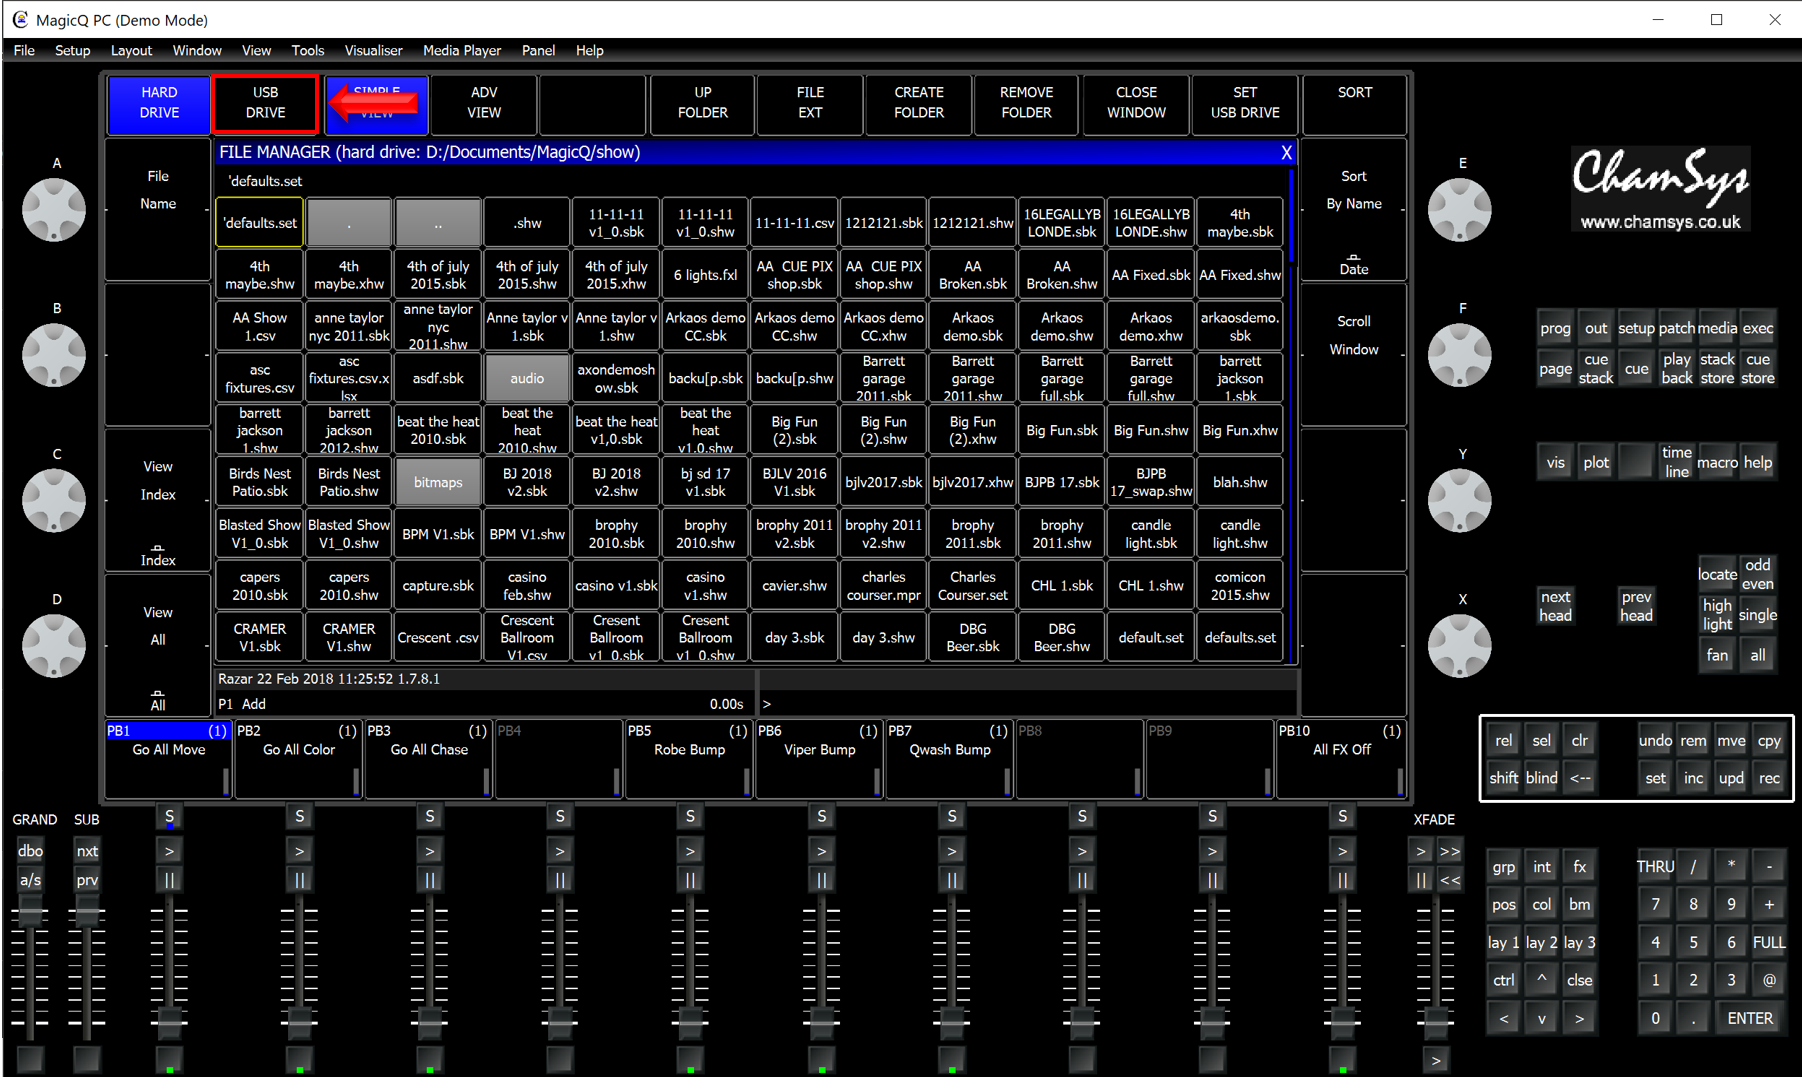This screenshot has width=1802, height=1077.
Task: Click the CREATE FOLDER button
Action: pos(918,103)
